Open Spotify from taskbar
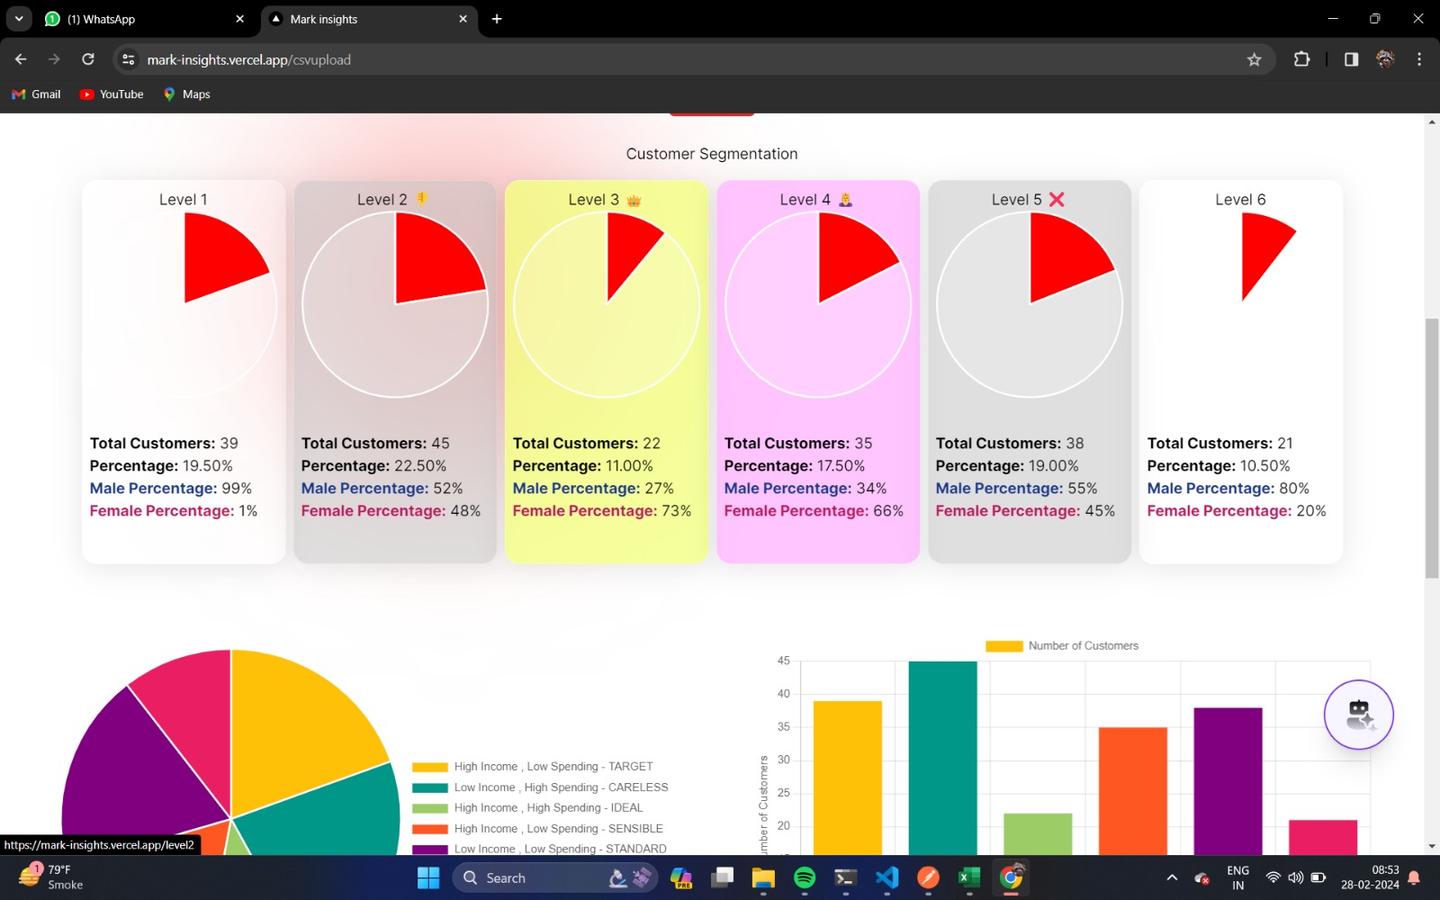Image resolution: width=1440 pixels, height=900 pixels. (804, 878)
